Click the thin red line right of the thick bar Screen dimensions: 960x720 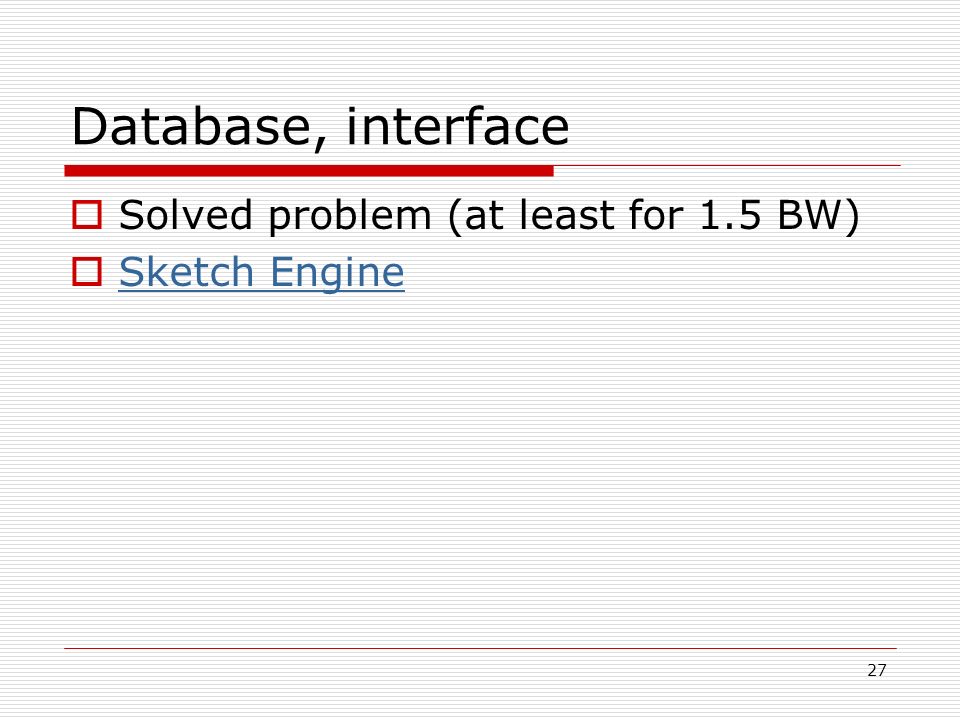click(x=727, y=165)
